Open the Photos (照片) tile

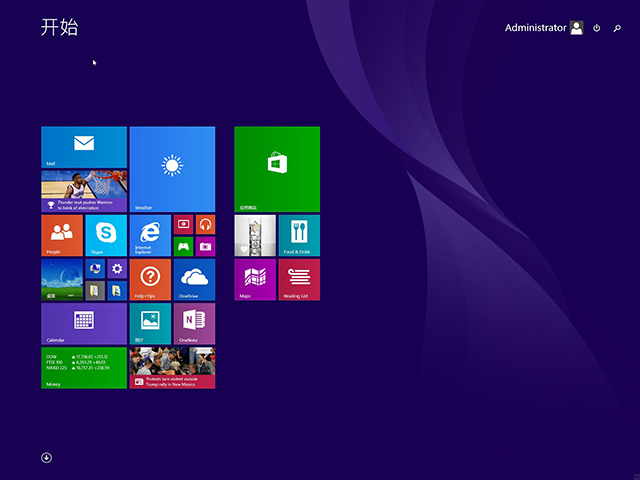[150, 324]
